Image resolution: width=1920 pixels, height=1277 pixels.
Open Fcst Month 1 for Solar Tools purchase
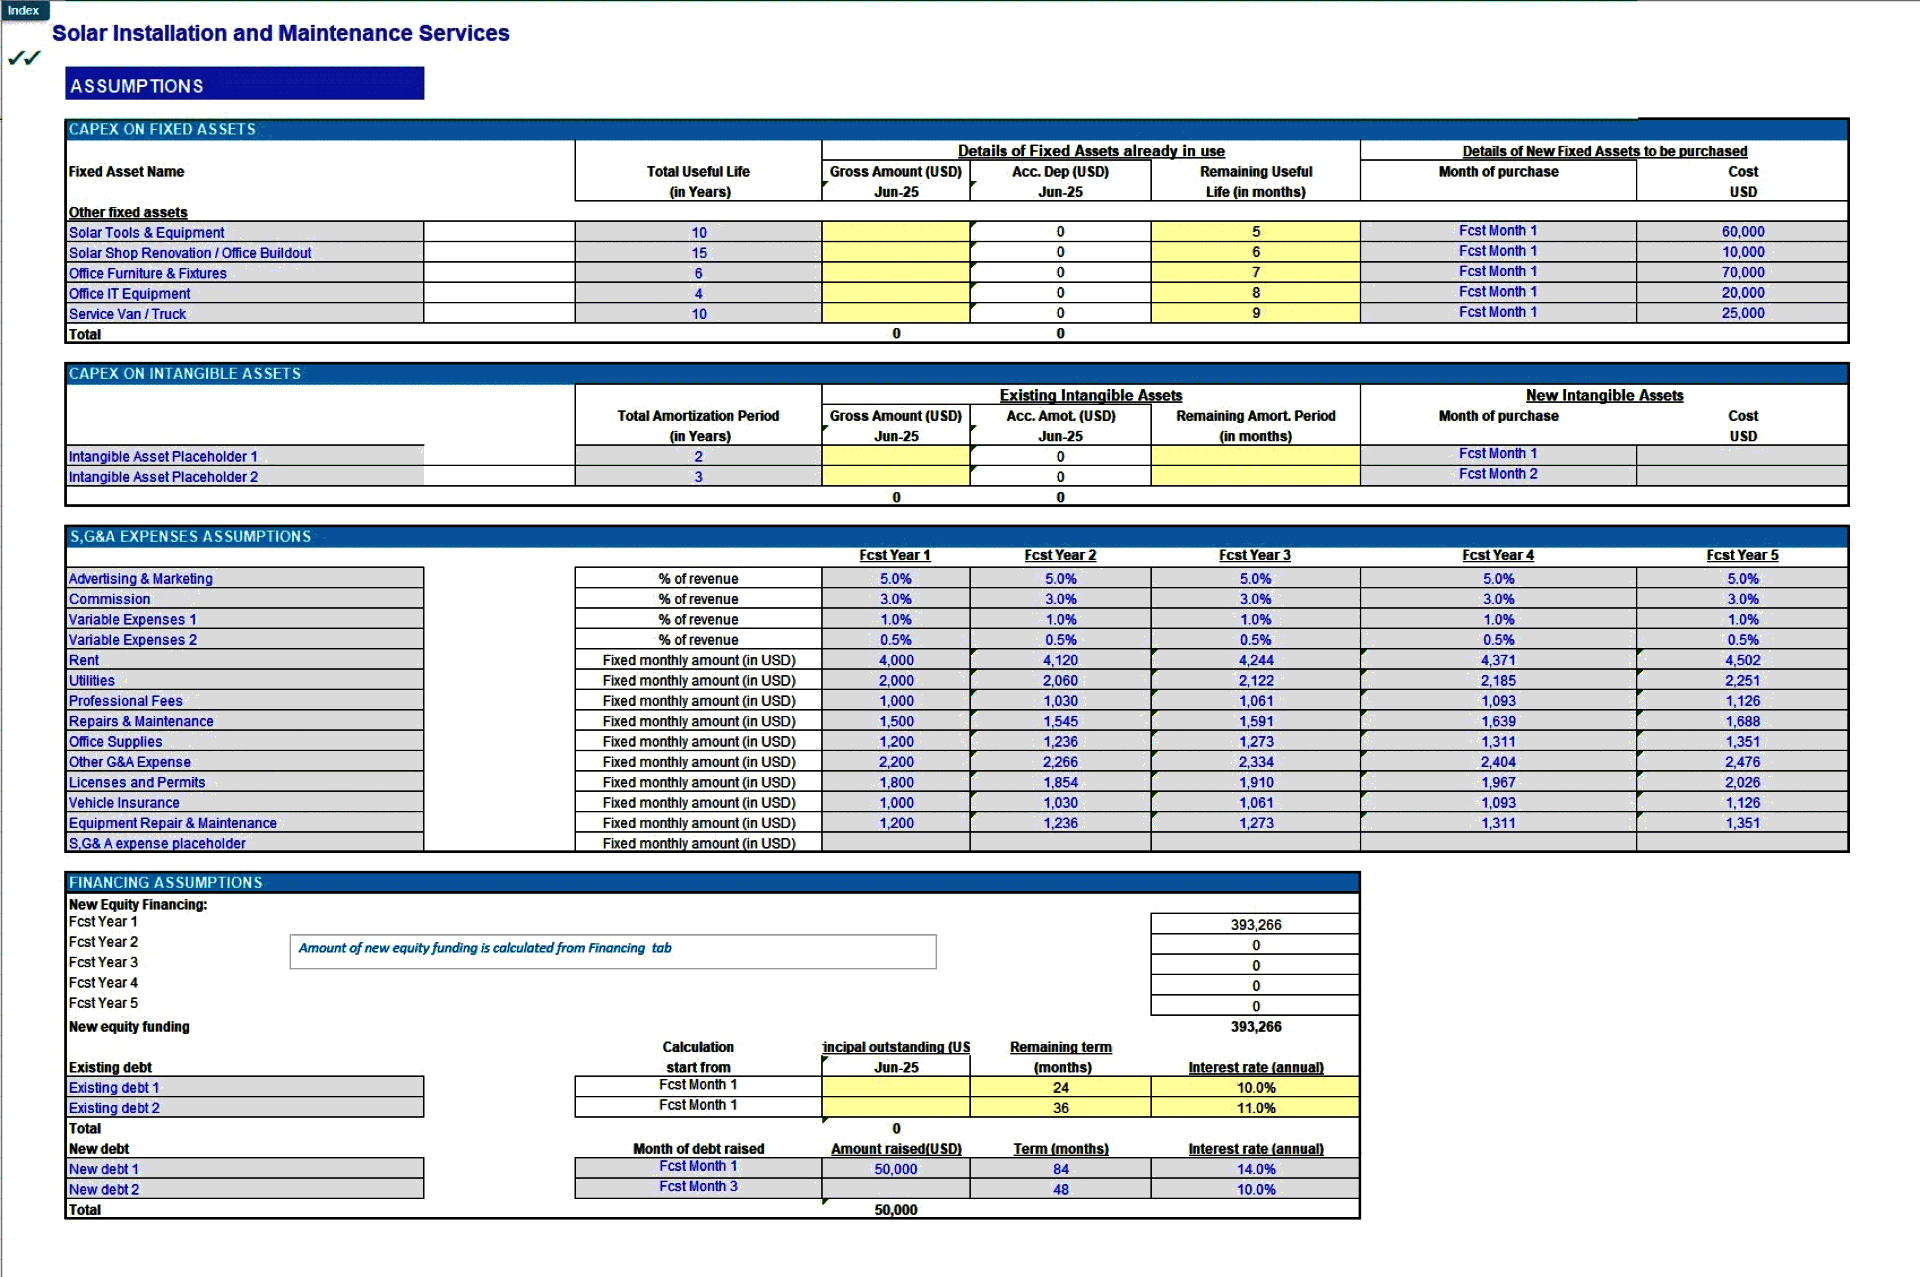click(1498, 231)
